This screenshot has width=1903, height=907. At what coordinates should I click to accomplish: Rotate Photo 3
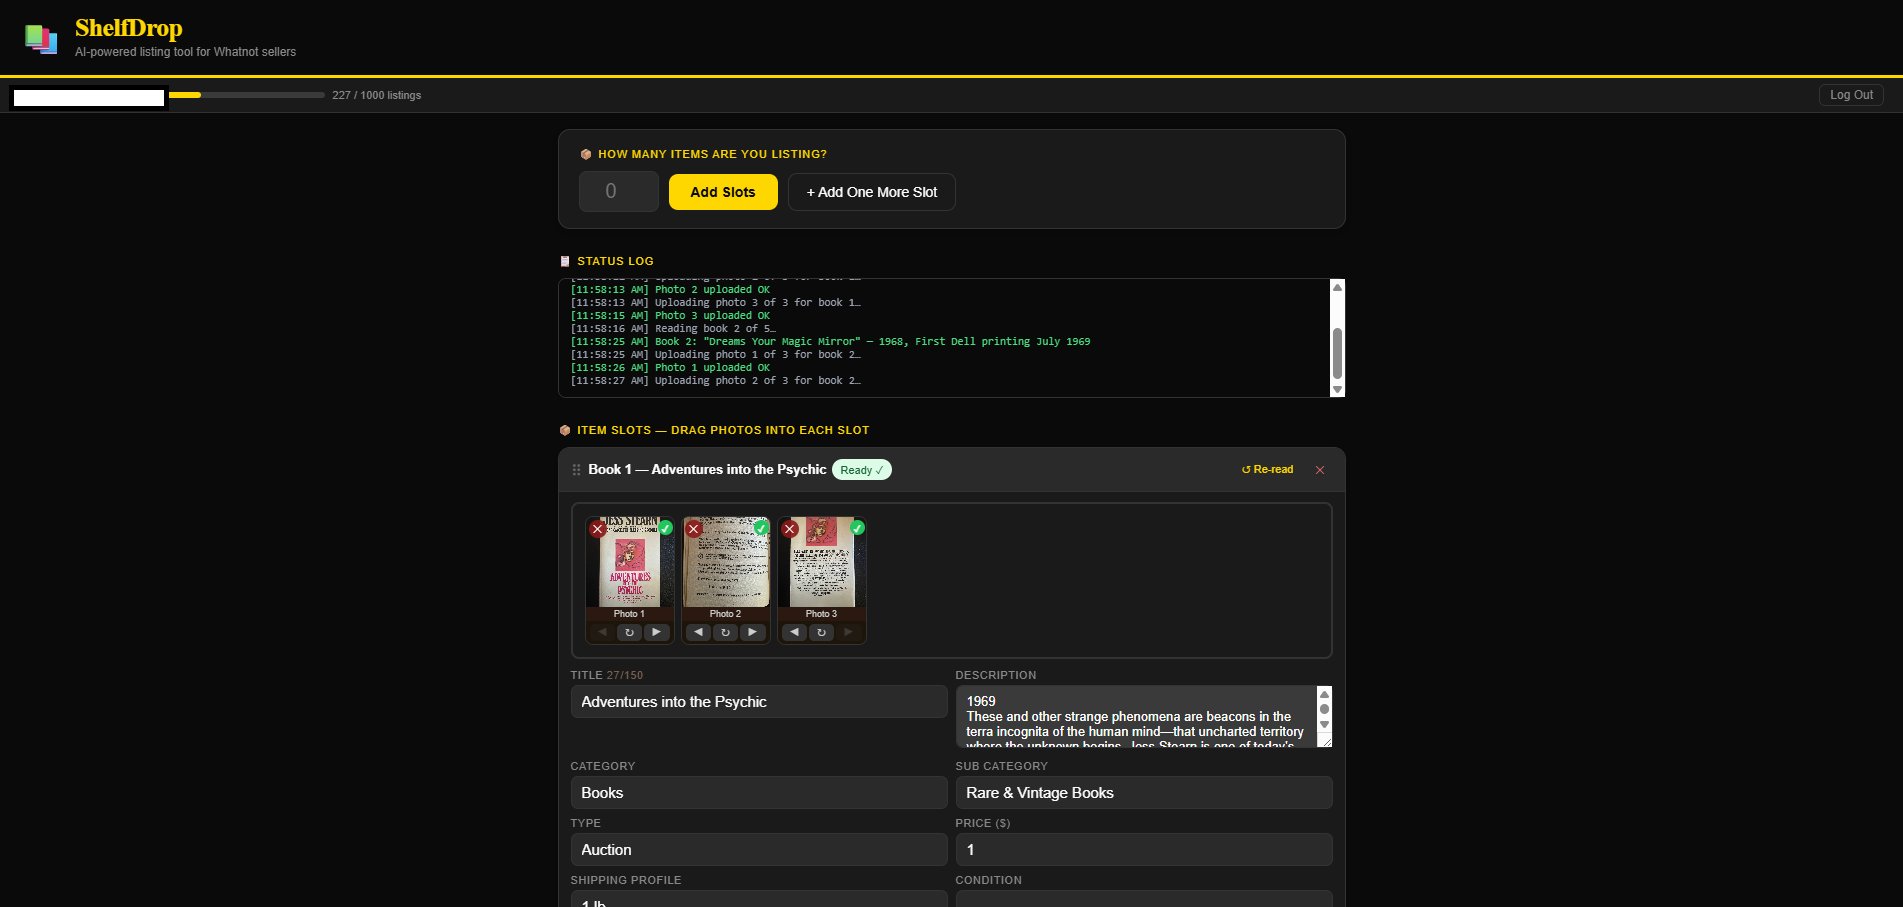[x=821, y=632]
